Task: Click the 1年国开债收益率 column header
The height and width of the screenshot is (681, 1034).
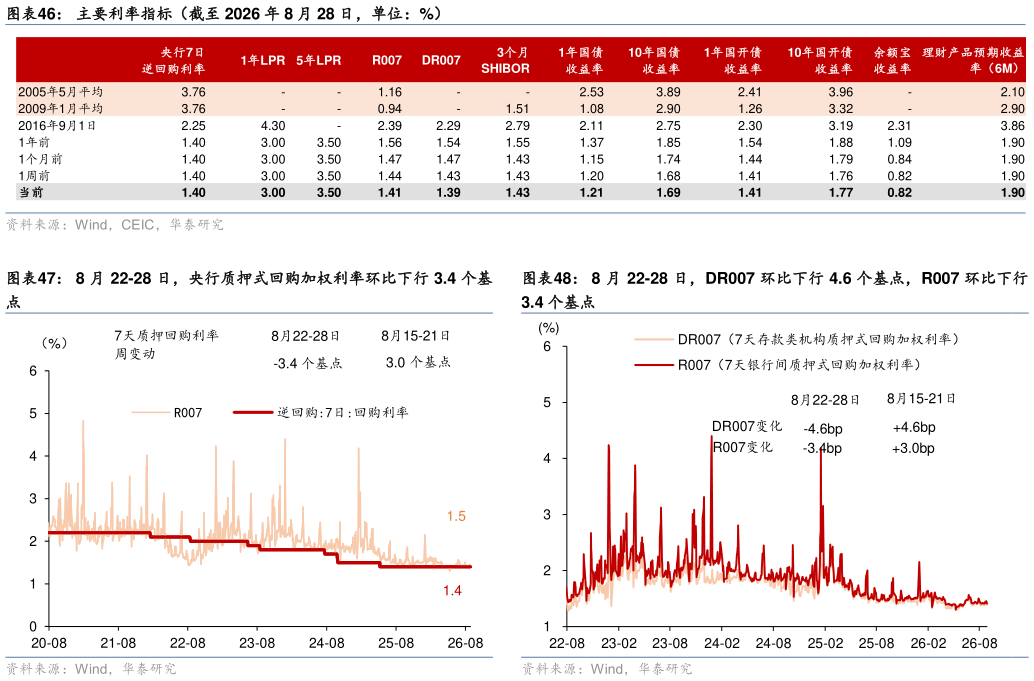Action: point(733,60)
